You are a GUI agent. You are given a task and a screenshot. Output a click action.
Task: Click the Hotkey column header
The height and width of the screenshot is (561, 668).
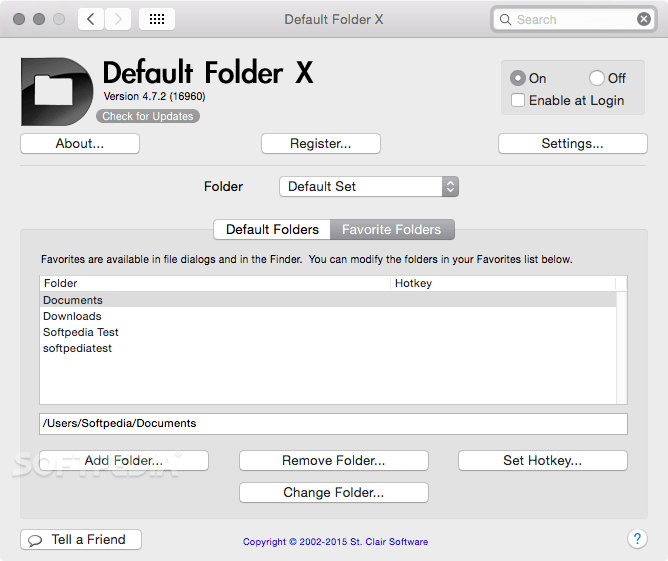point(503,283)
